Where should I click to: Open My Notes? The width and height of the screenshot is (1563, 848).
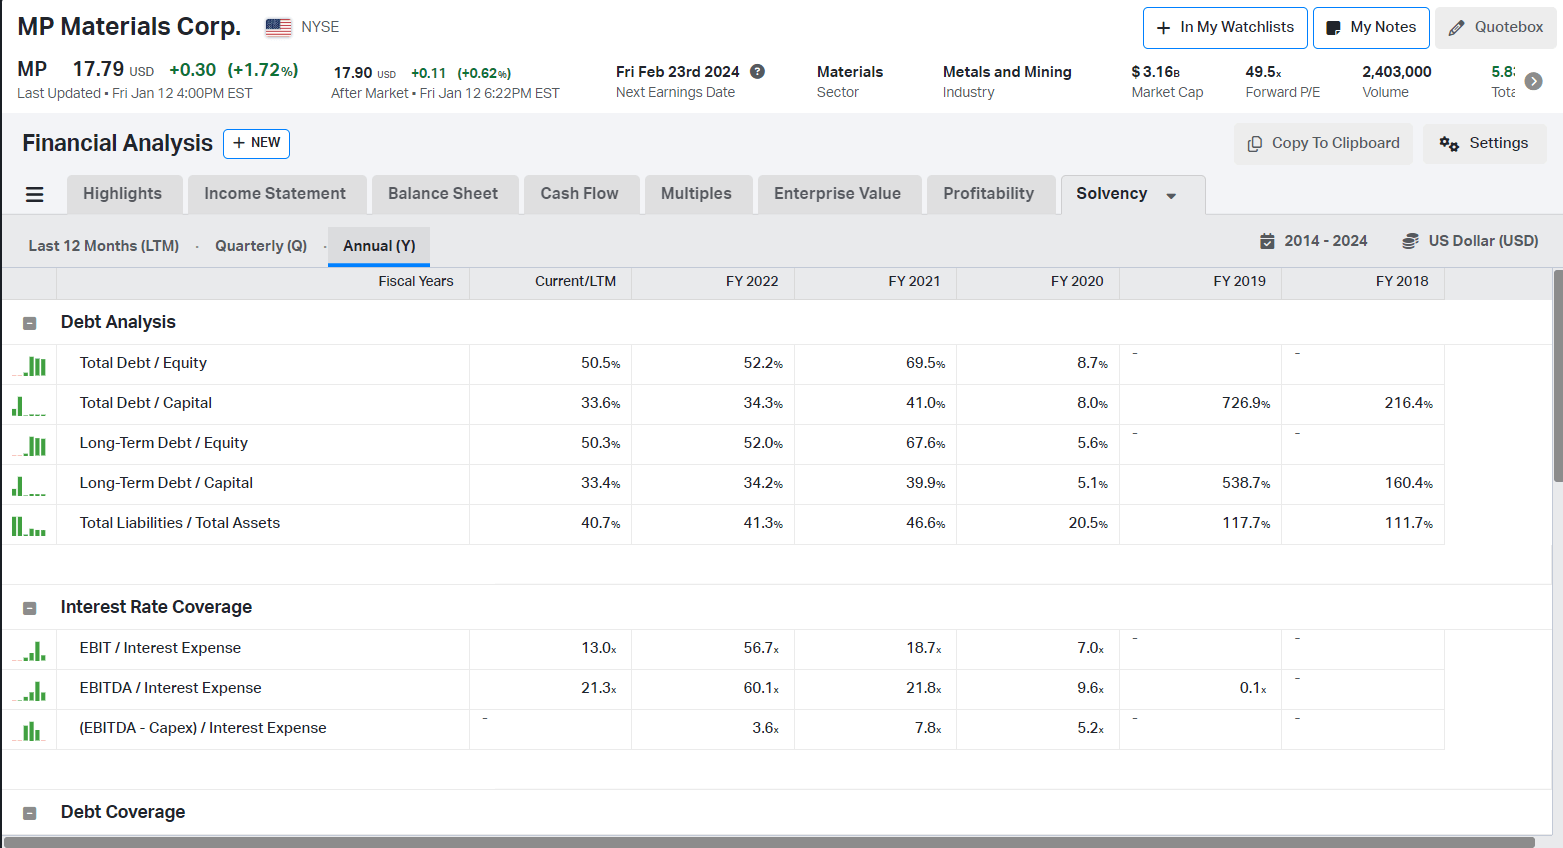click(1371, 27)
